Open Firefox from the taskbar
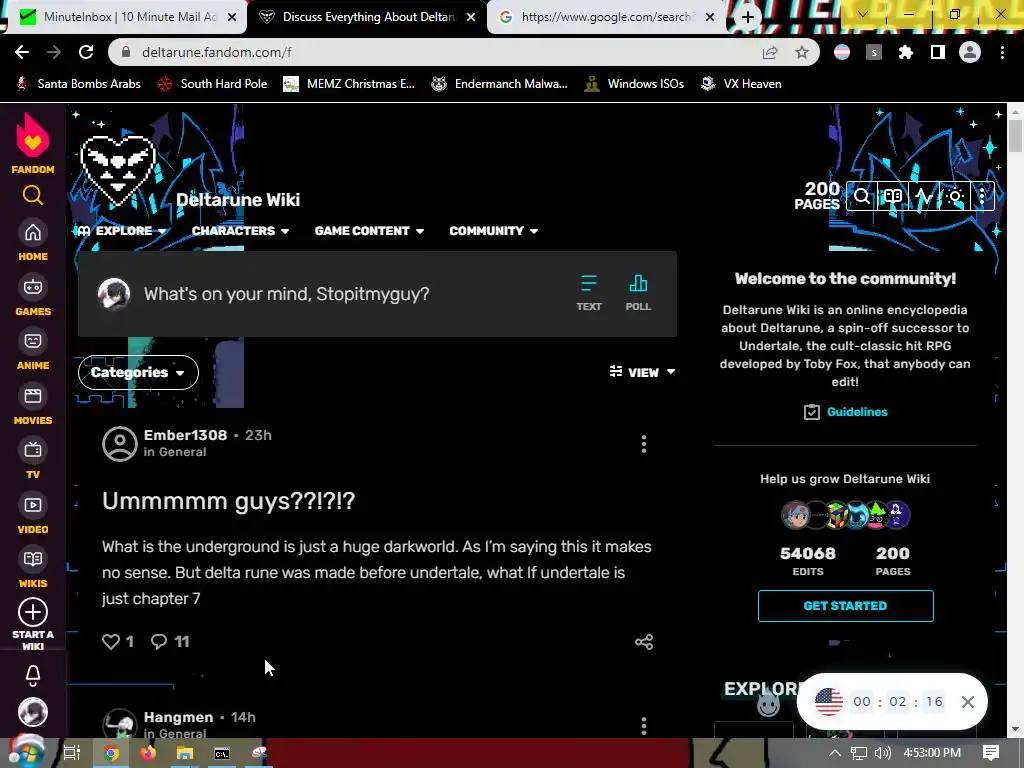The height and width of the screenshot is (768, 1024). [148, 753]
